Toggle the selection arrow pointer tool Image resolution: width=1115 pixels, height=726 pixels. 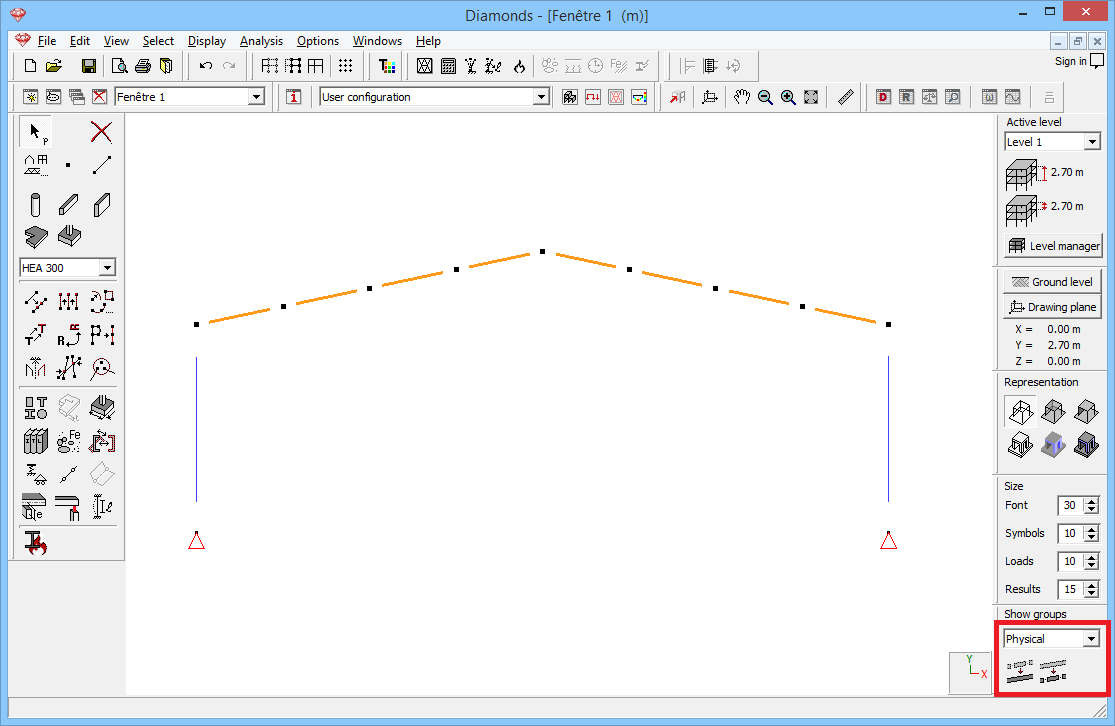(36, 132)
